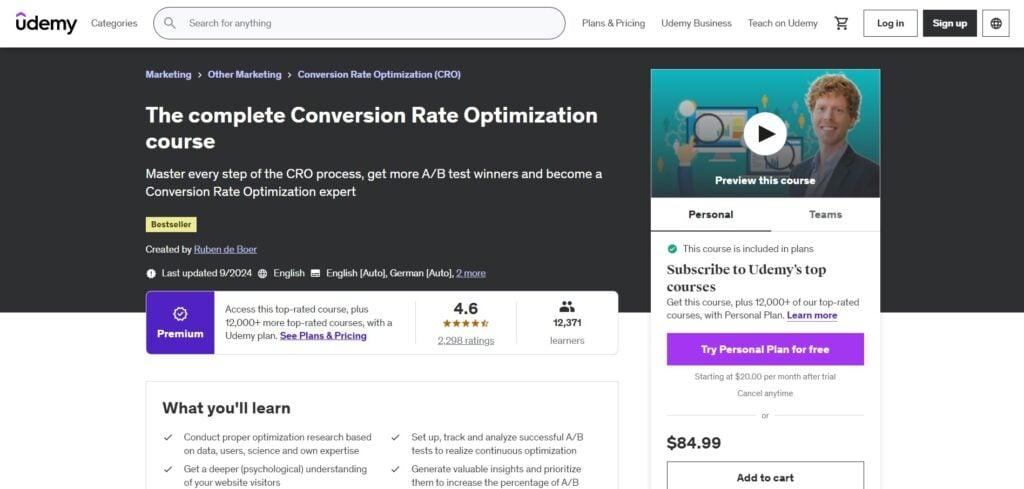Click the star rating icons

coord(465,324)
